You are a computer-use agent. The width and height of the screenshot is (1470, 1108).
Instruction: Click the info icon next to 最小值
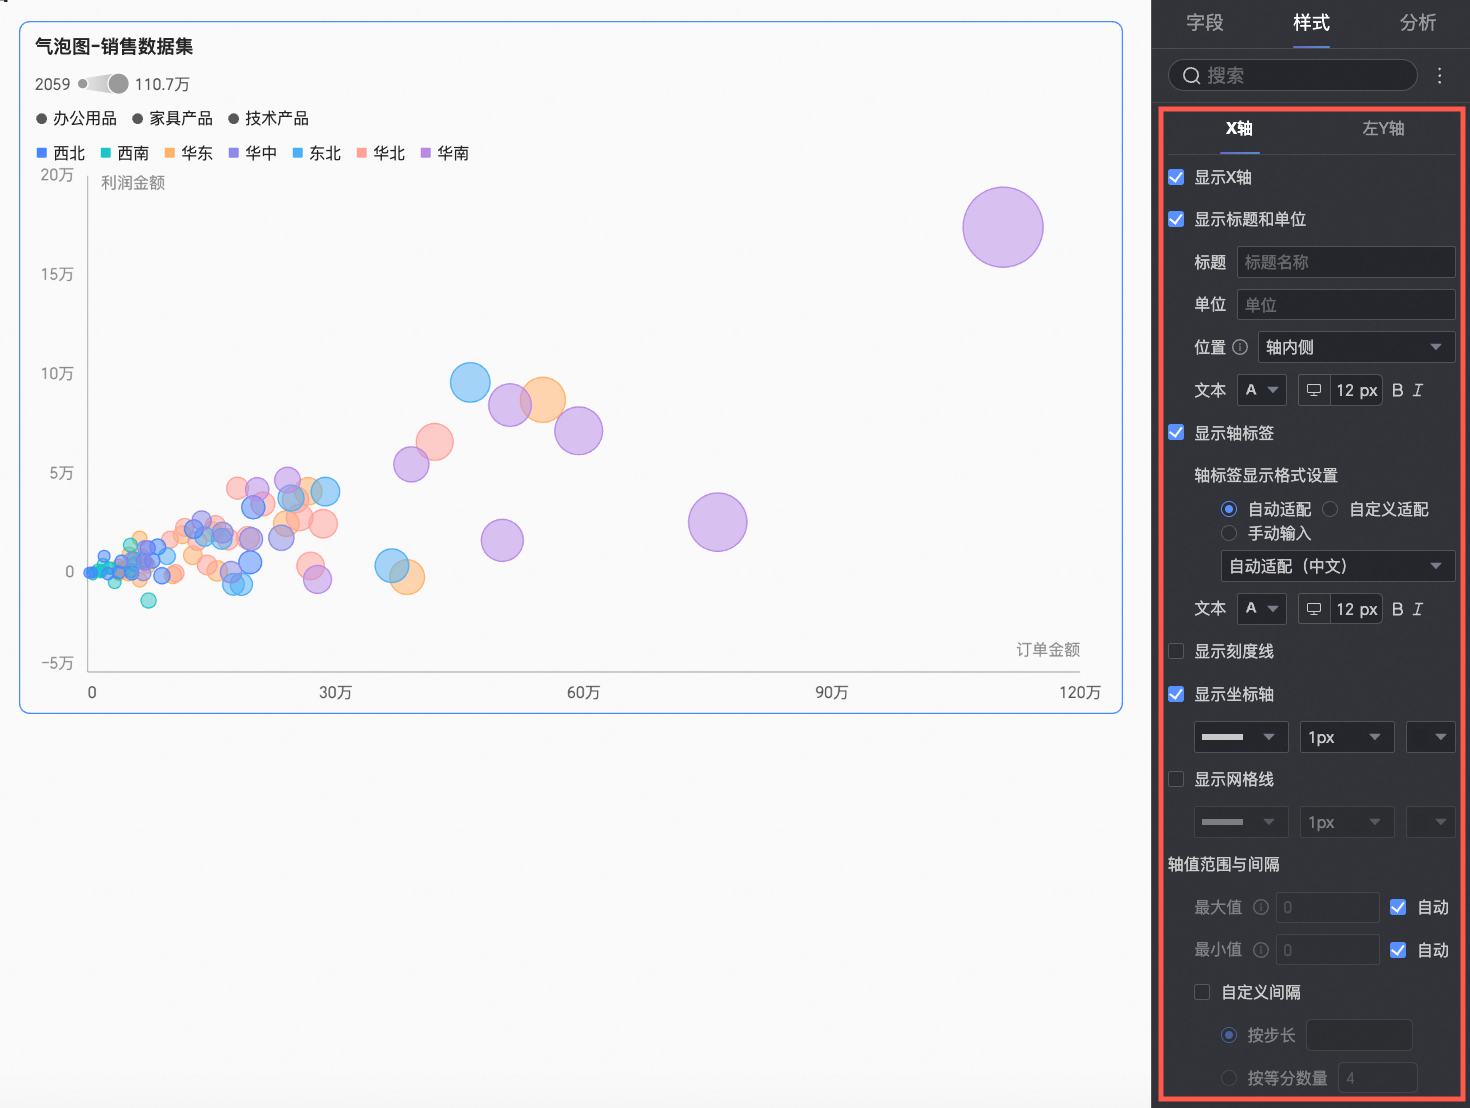1261,950
